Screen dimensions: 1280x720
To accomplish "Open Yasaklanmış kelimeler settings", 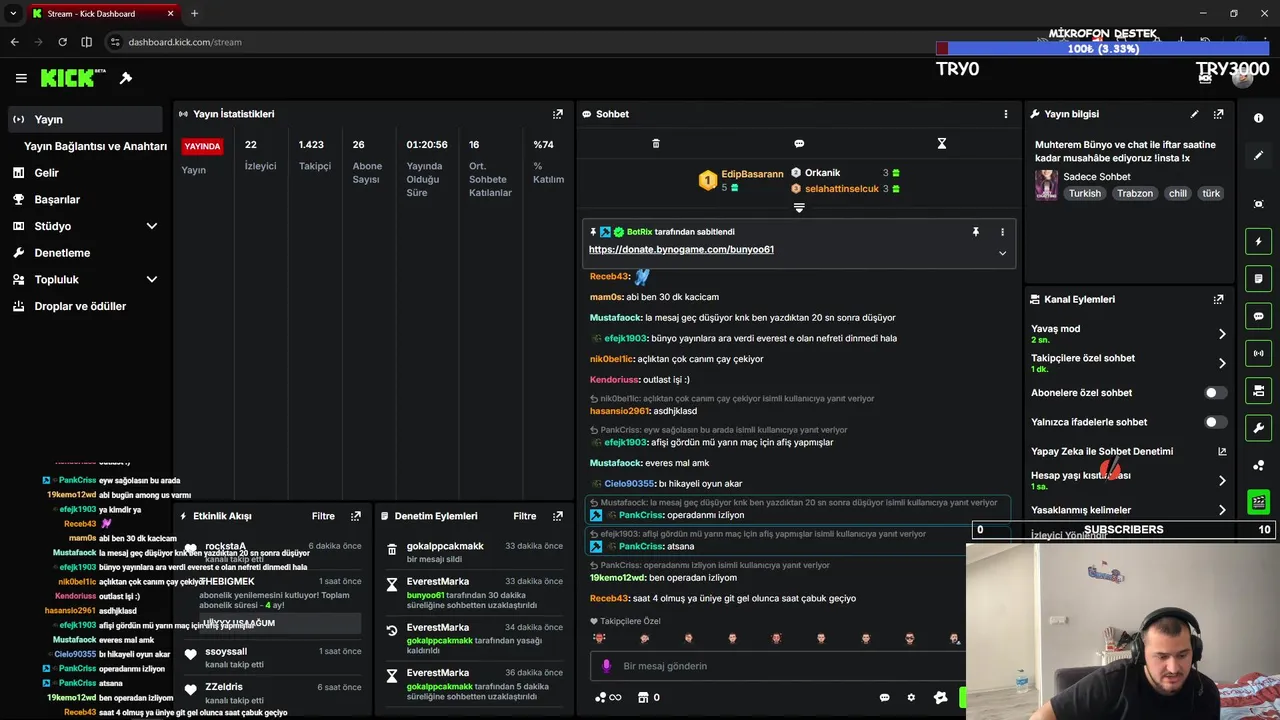I will tap(1128, 510).
